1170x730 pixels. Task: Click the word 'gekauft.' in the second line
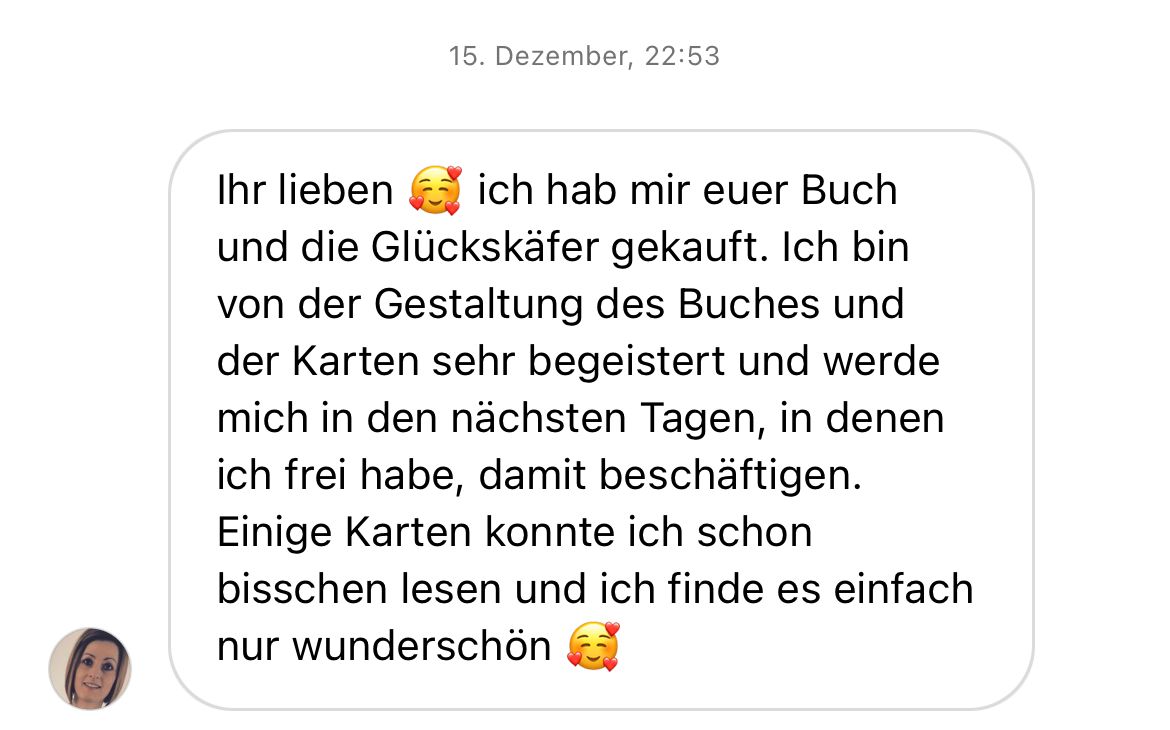[x=689, y=248]
